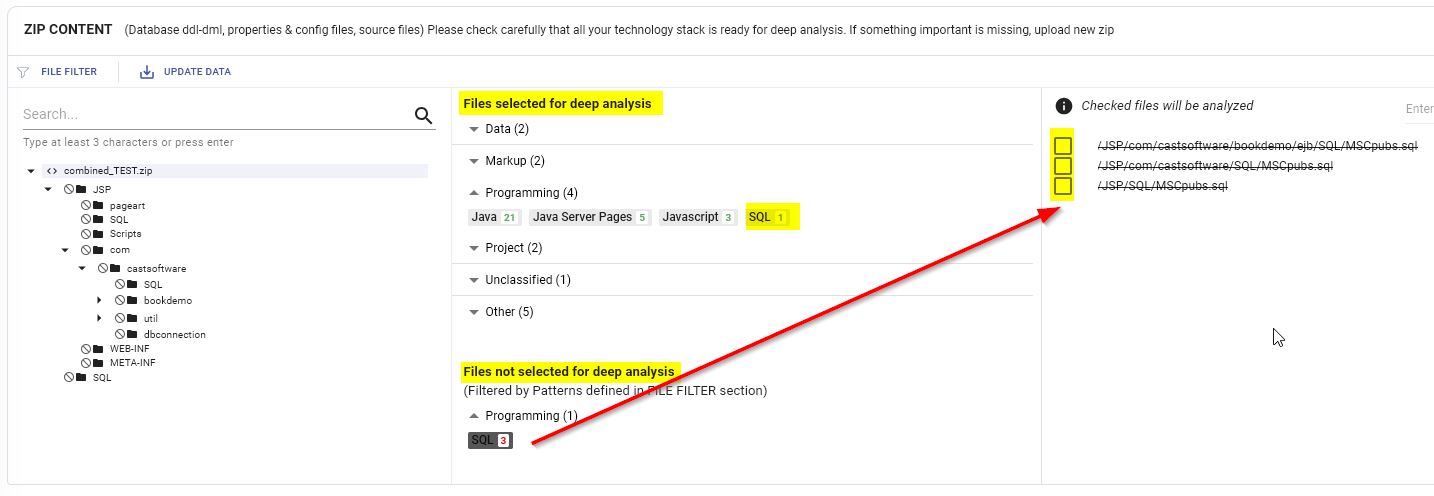The height and width of the screenshot is (496, 1434).
Task: Click the code icon of combined_TEST.zip
Action: point(52,171)
